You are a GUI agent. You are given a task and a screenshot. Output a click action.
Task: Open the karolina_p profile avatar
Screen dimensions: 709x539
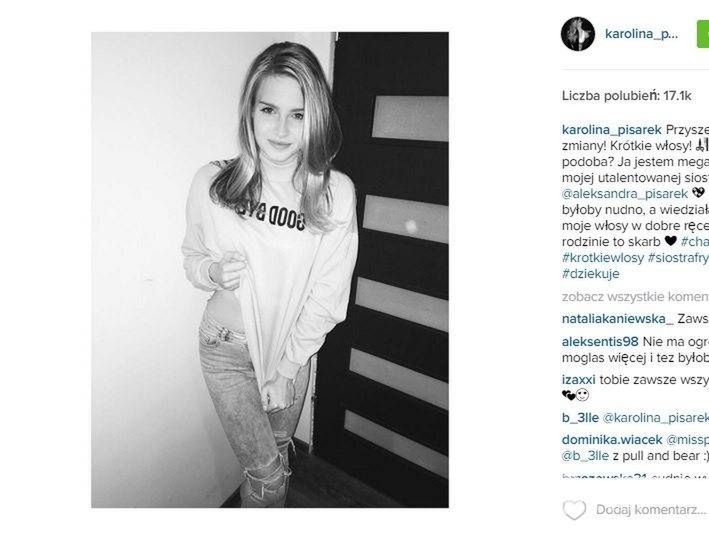pos(578,34)
